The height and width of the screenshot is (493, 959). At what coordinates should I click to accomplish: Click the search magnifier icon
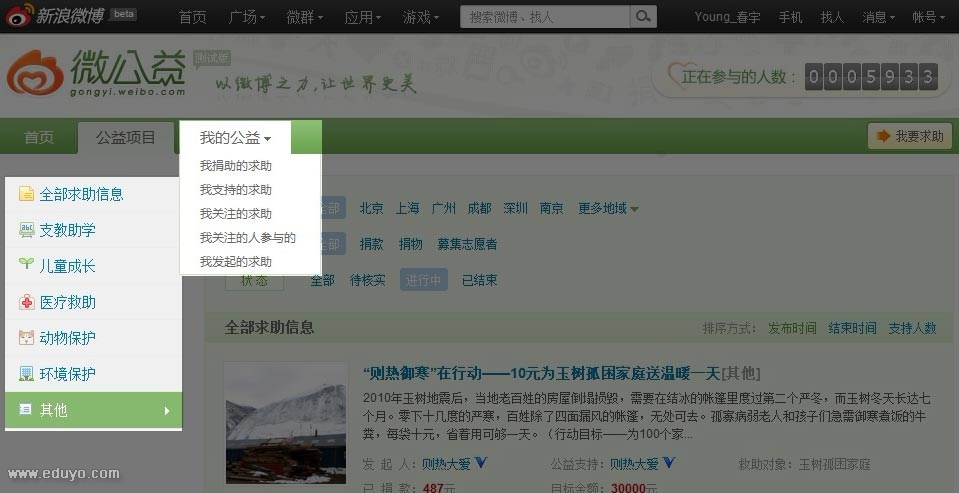pos(643,17)
